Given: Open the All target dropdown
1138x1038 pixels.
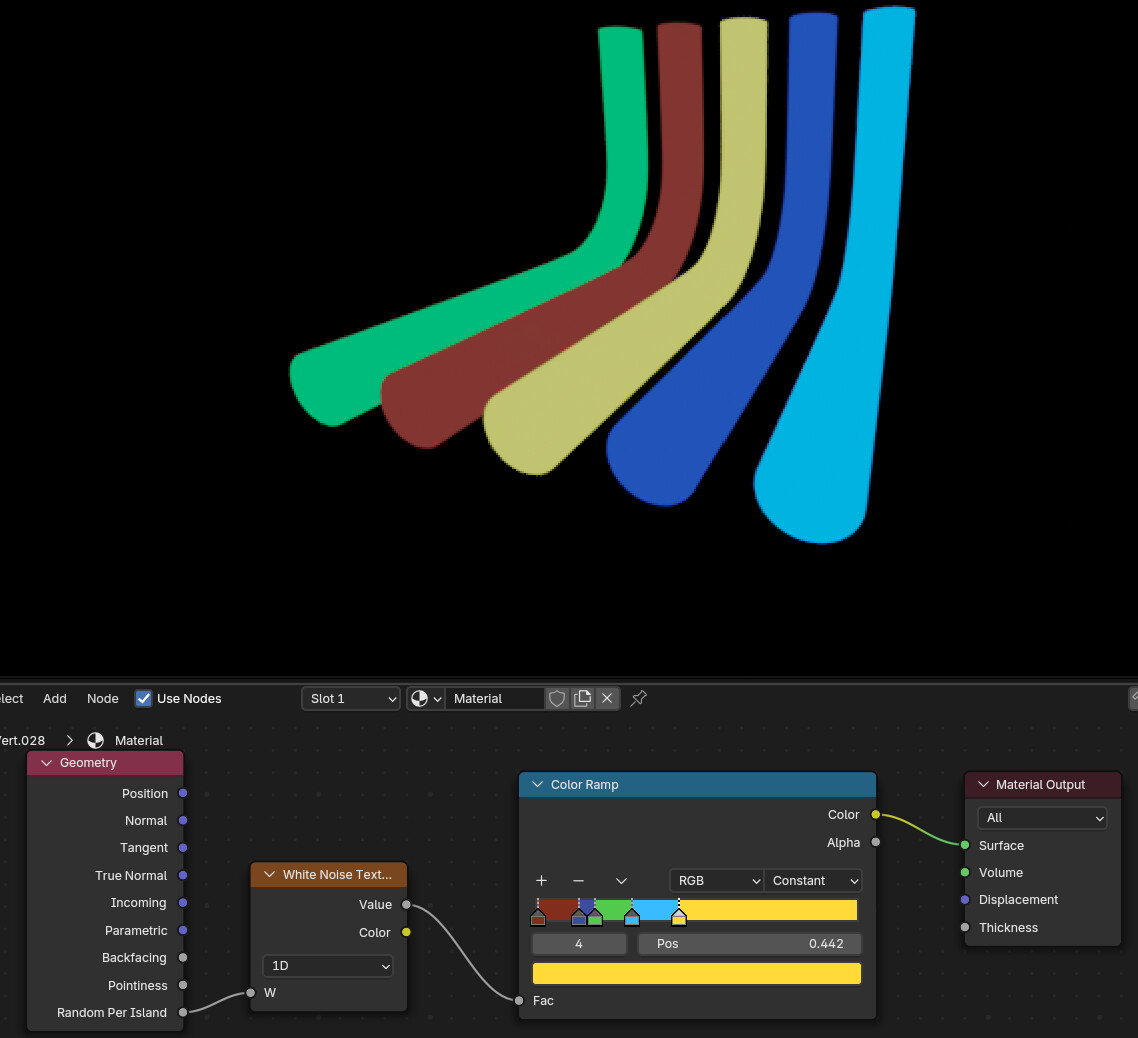Looking at the screenshot, I should (1041, 818).
